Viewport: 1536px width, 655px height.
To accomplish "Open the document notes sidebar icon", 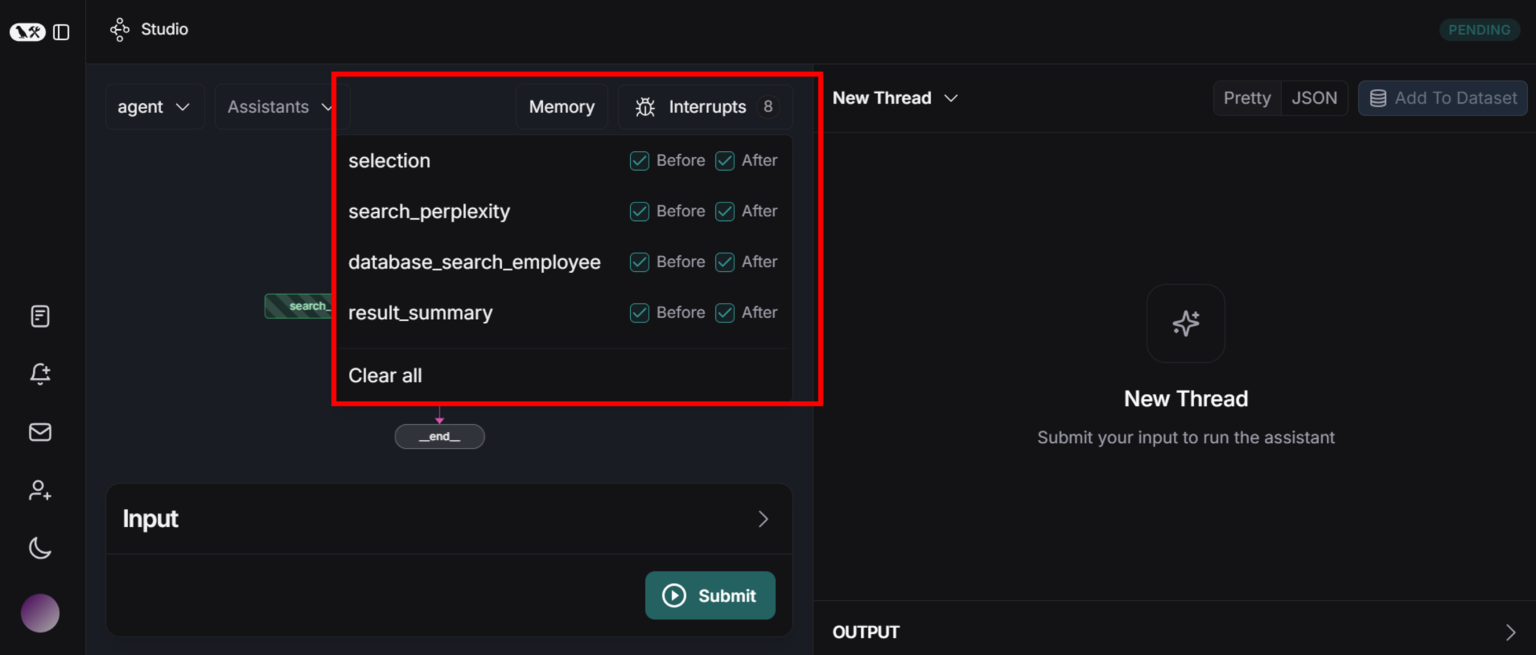I will 40,317.
